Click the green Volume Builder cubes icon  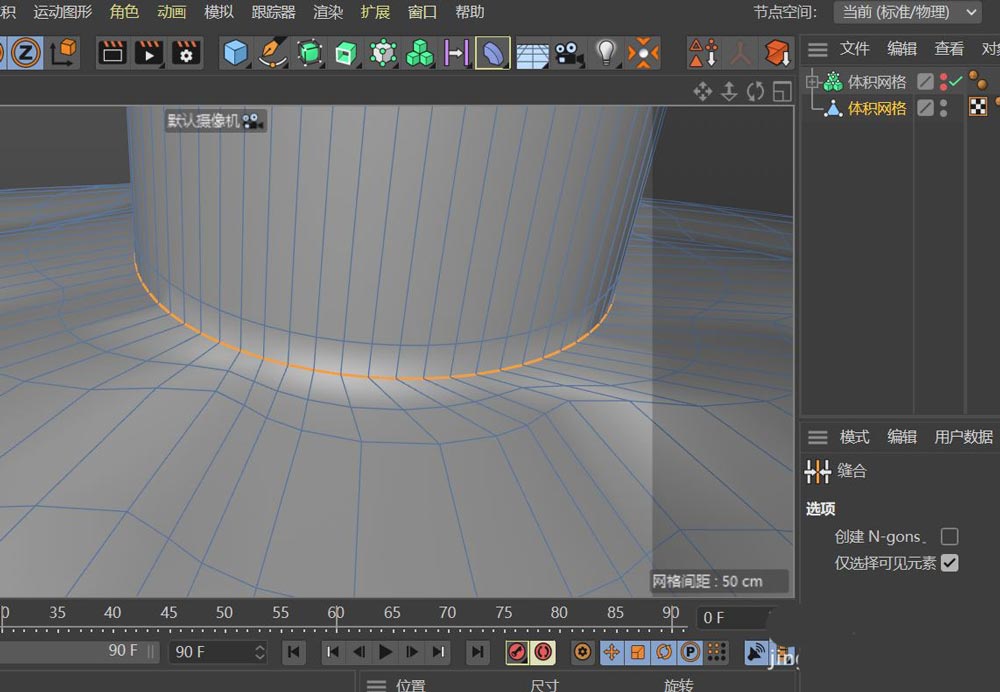pos(419,52)
